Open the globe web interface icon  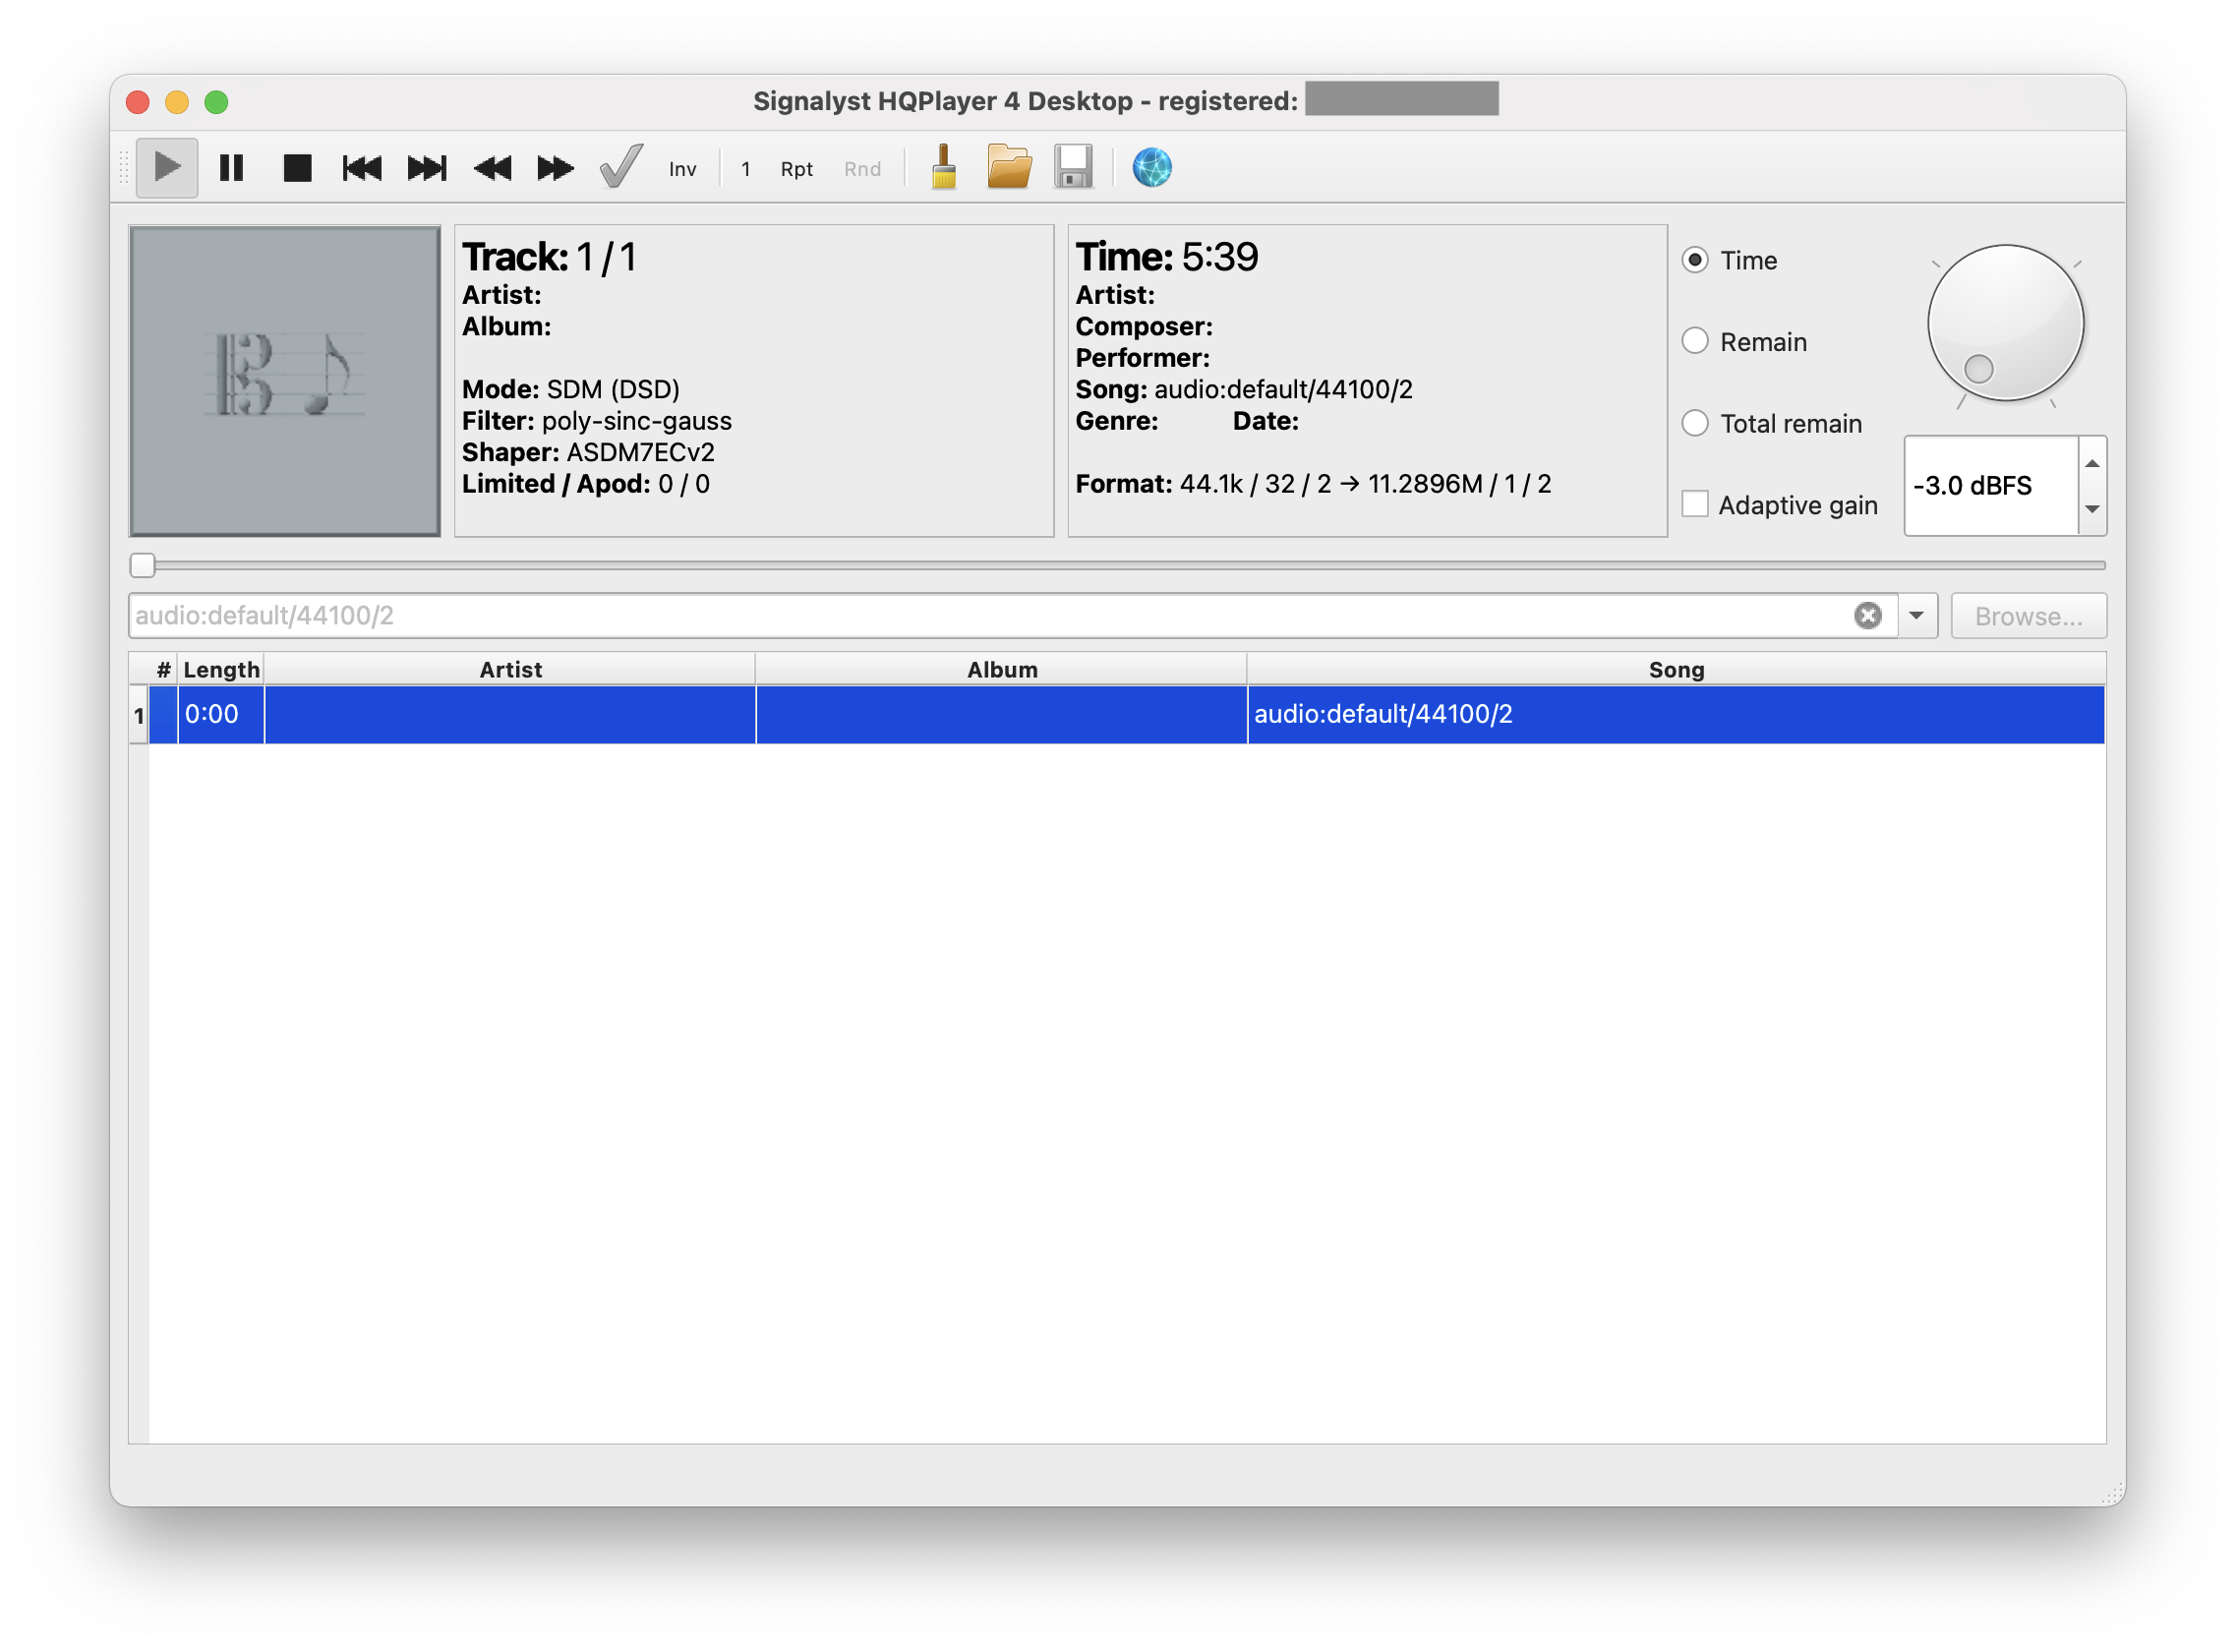click(x=1153, y=167)
